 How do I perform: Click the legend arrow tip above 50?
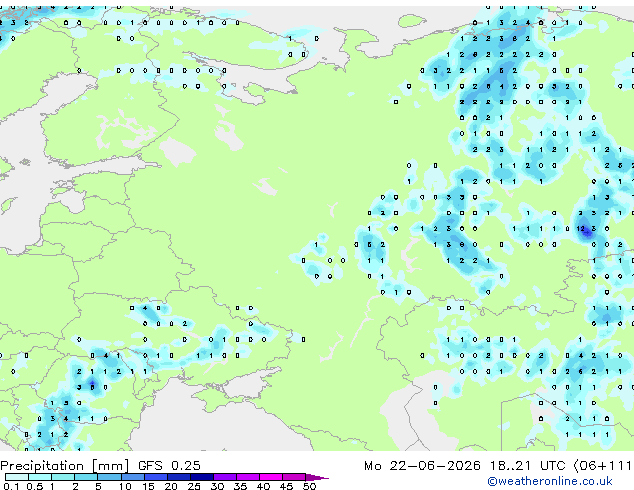click(x=317, y=477)
